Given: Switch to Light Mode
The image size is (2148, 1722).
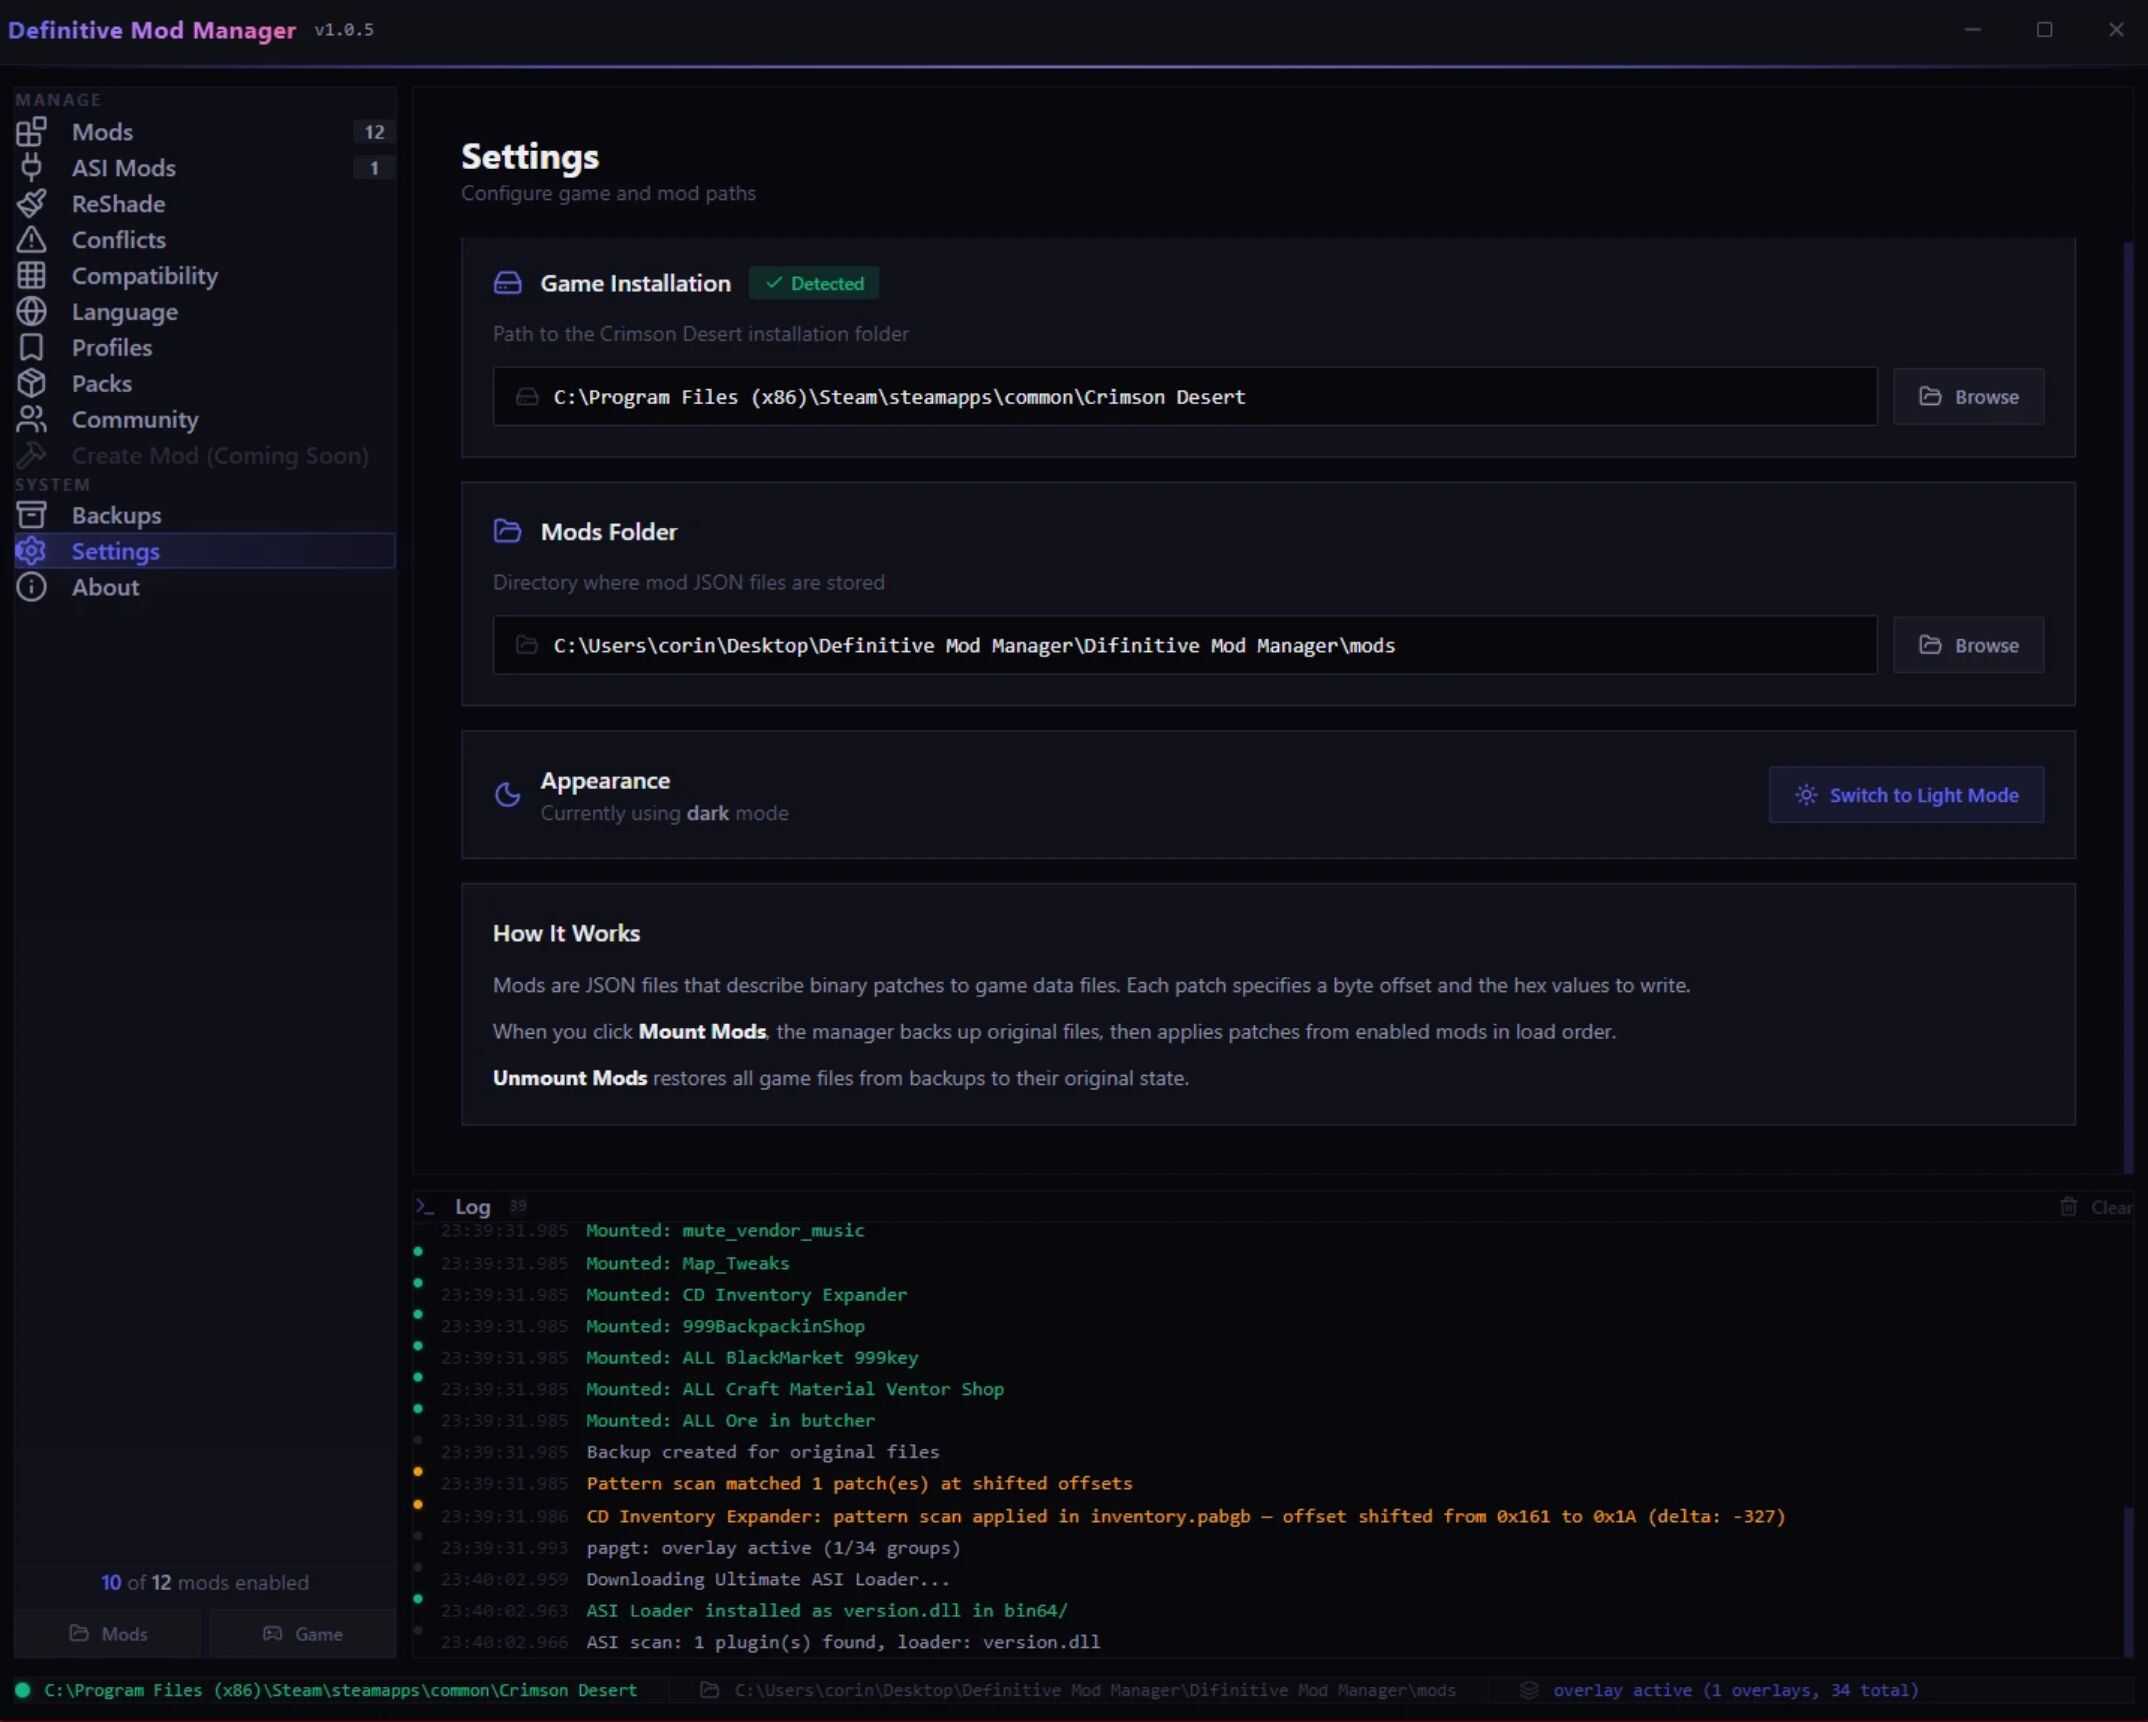Looking at the screenshot, I should pos(1905,795).
